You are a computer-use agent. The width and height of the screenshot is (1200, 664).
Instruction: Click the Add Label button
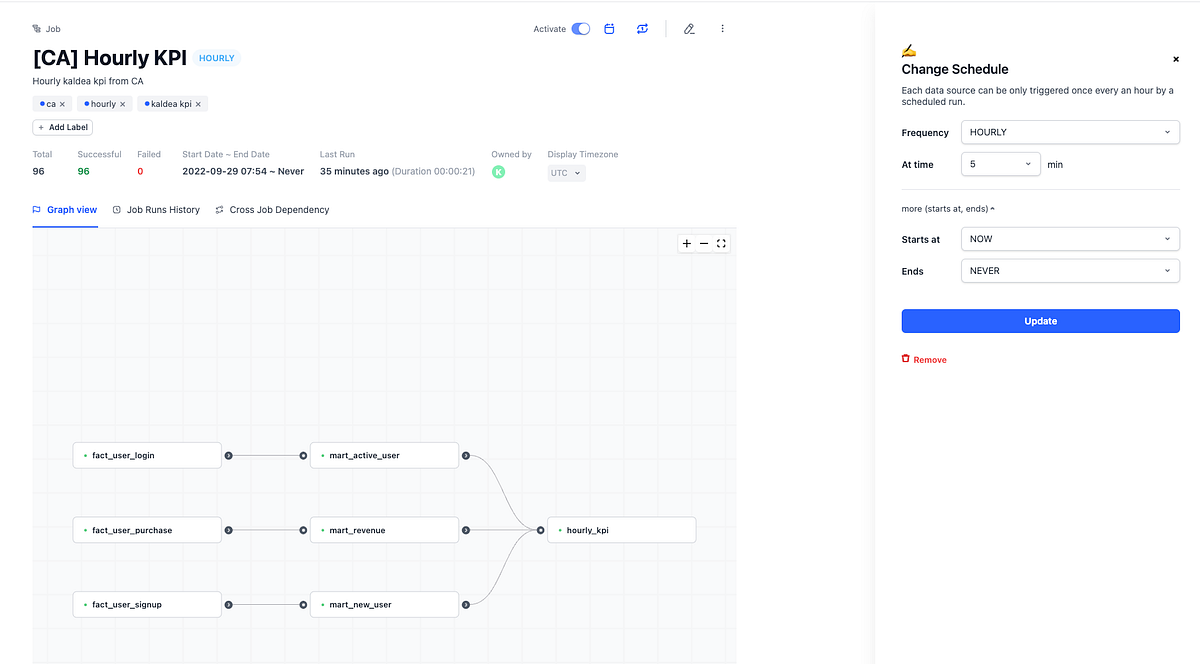(x=63, y=127)
